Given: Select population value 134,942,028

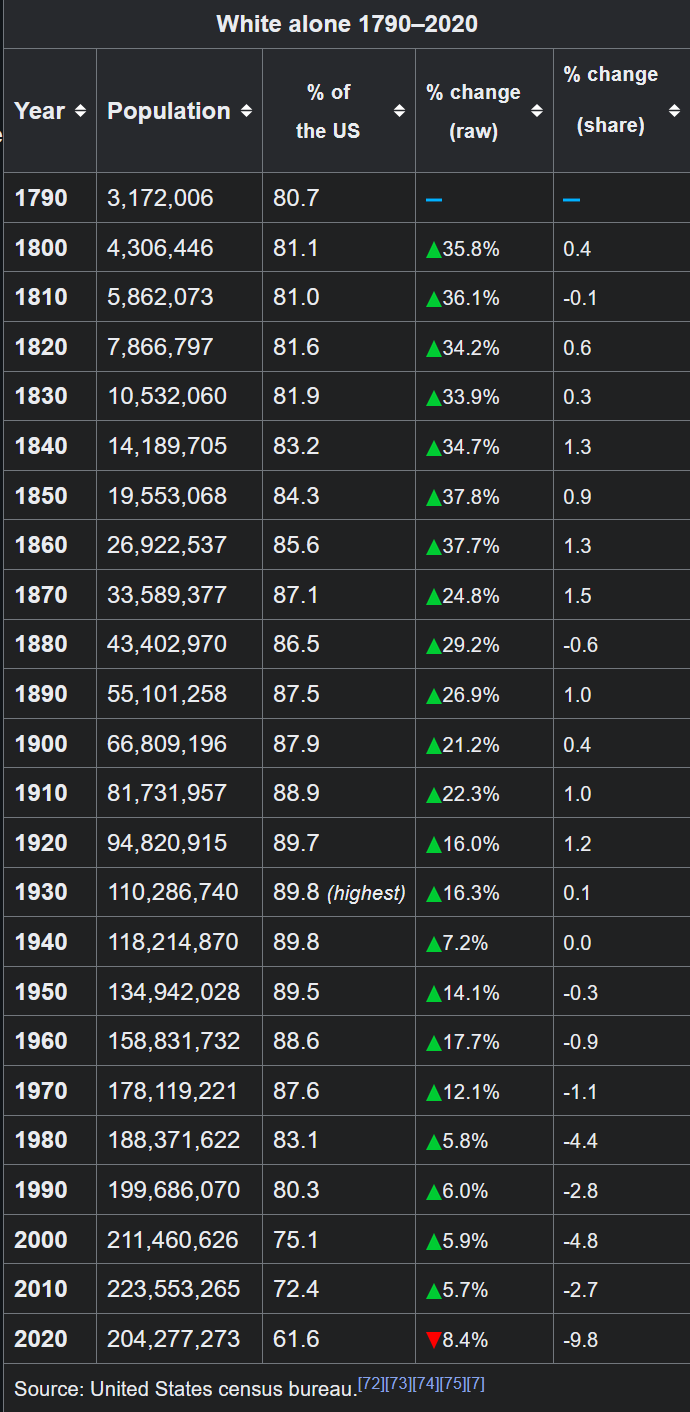Looking at the screenshot, I should tap(174, 992).
